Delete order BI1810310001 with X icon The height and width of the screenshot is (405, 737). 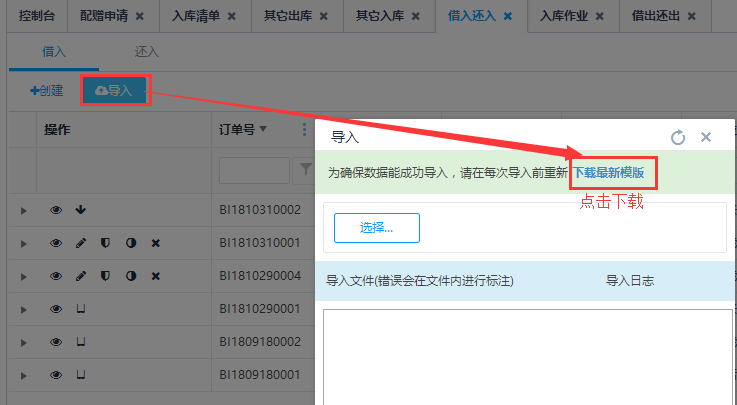155,243
